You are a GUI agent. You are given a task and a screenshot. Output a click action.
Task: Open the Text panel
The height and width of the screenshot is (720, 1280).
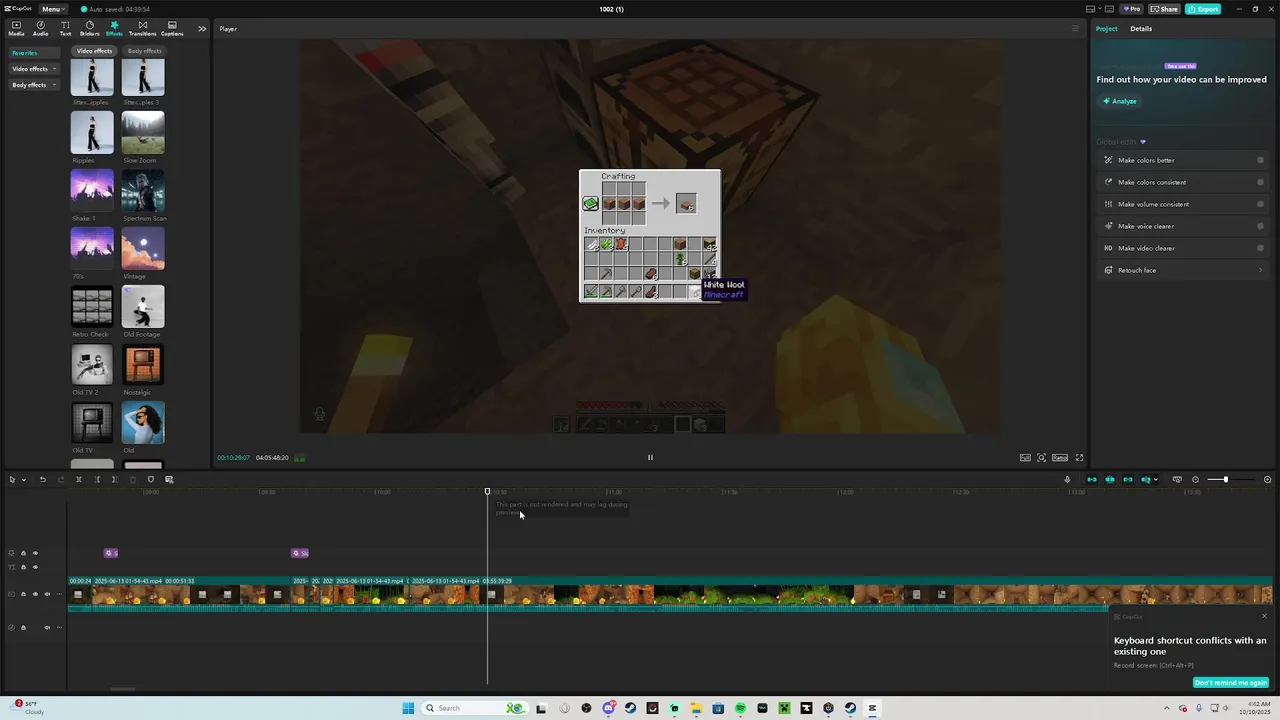click(65, 28)
